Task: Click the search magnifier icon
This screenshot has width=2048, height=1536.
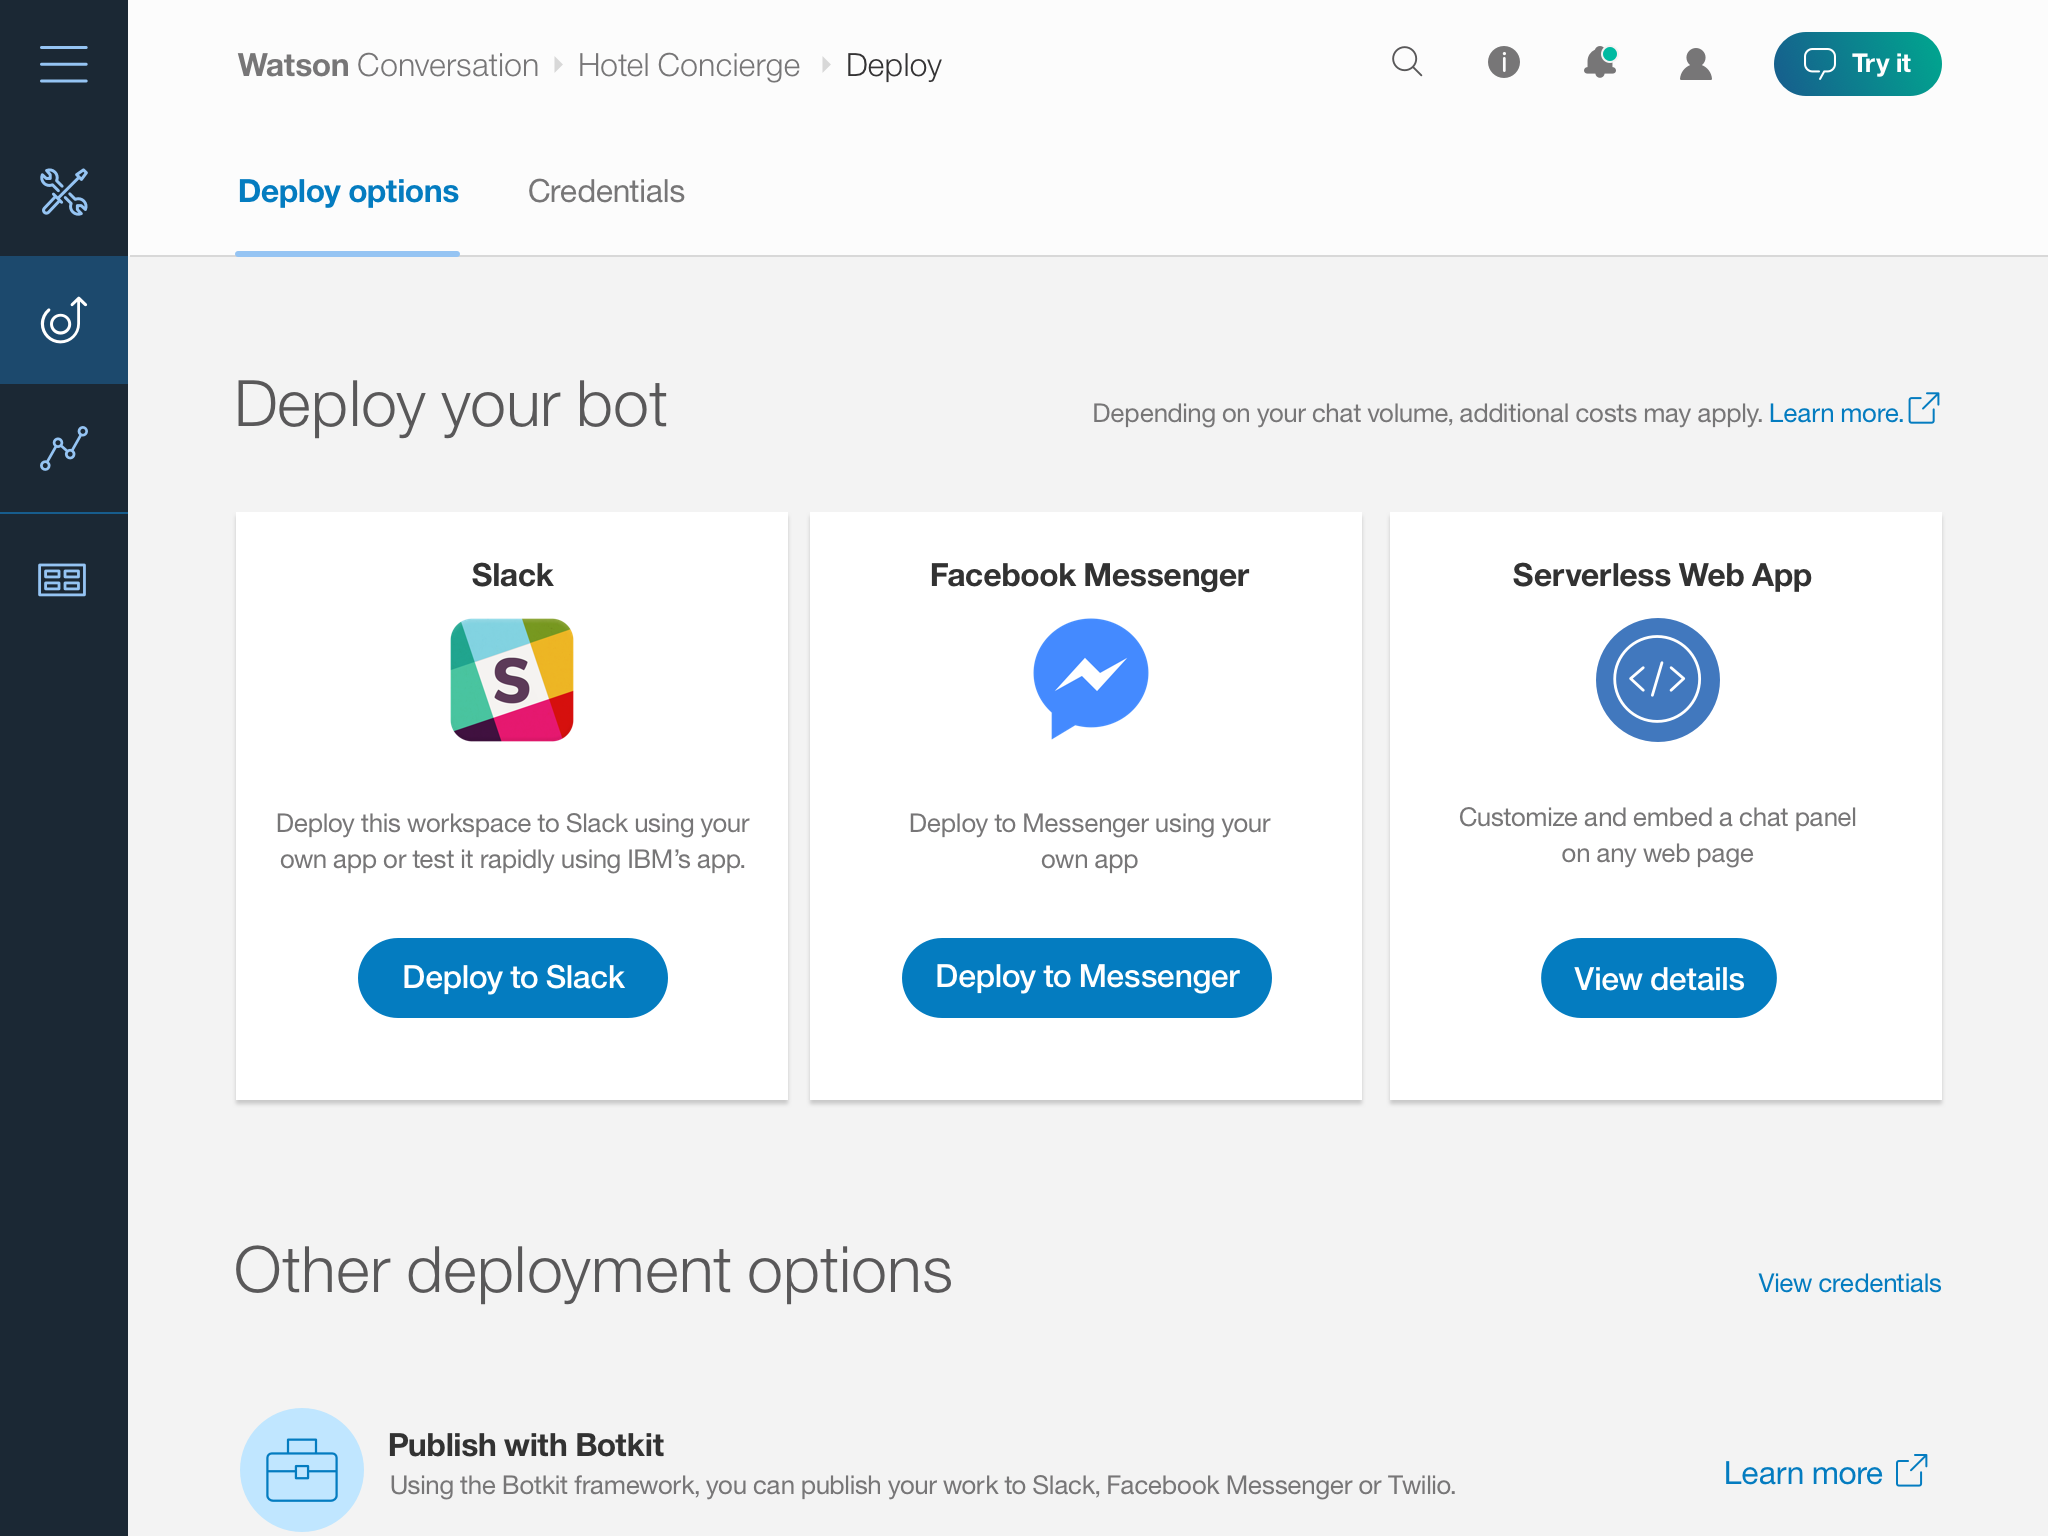Action: coord(1407,63)
